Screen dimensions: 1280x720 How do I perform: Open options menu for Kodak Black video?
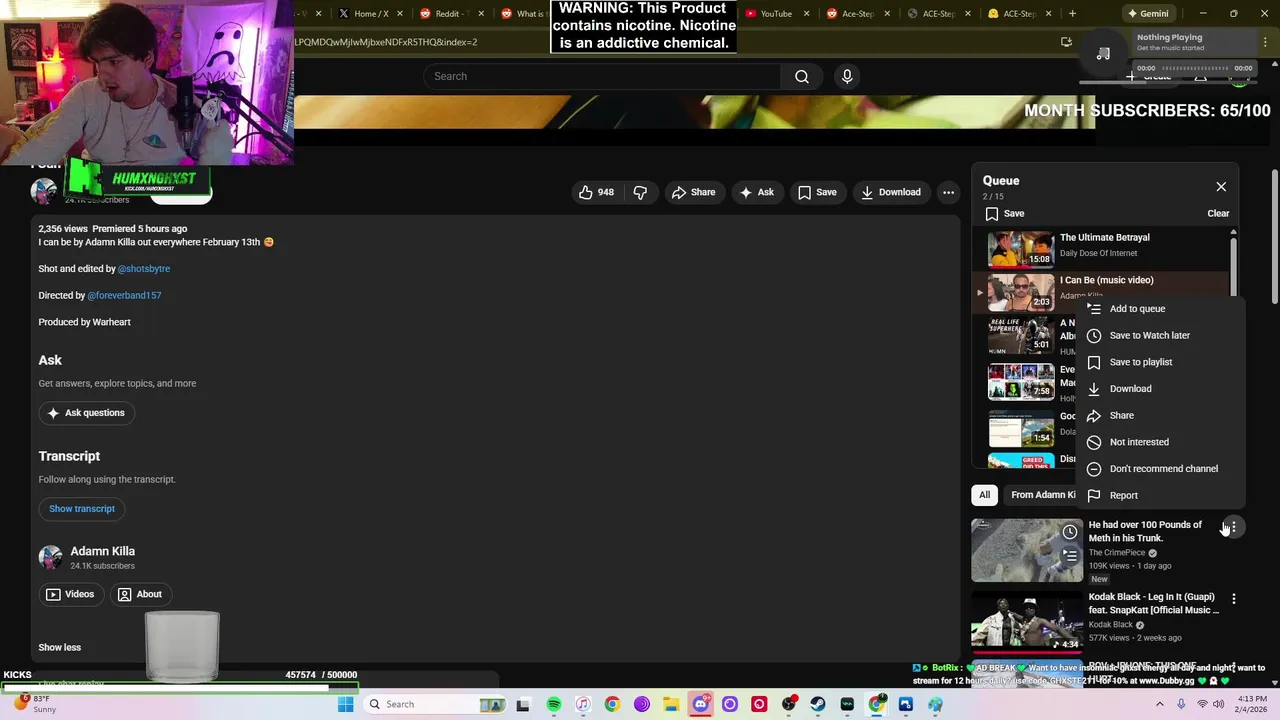point(1233,599)
